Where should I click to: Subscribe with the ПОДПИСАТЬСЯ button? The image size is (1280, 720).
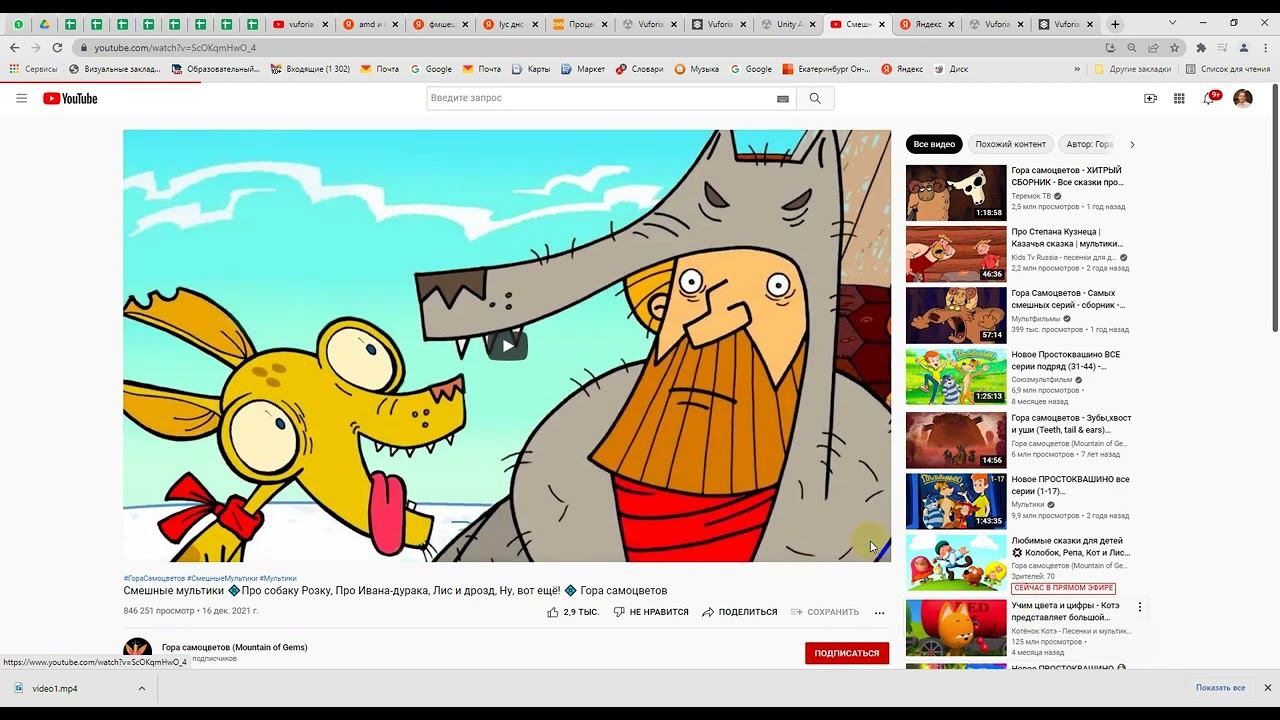[847, 653]
